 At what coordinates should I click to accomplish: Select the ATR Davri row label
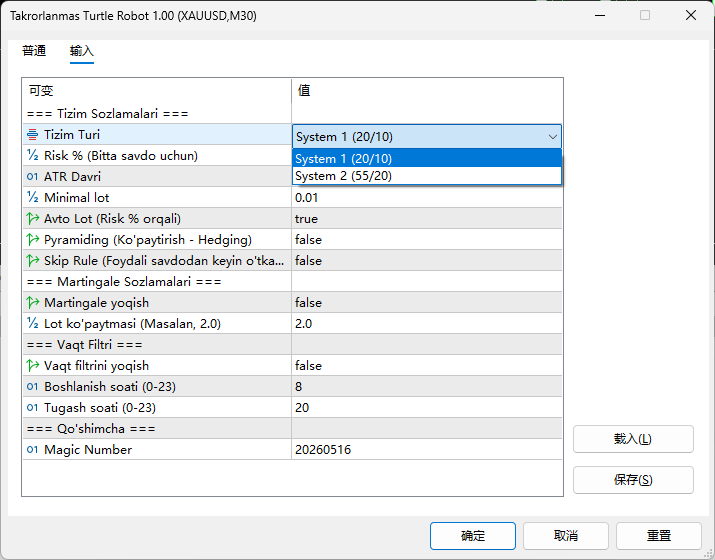(x=72, y=176)
